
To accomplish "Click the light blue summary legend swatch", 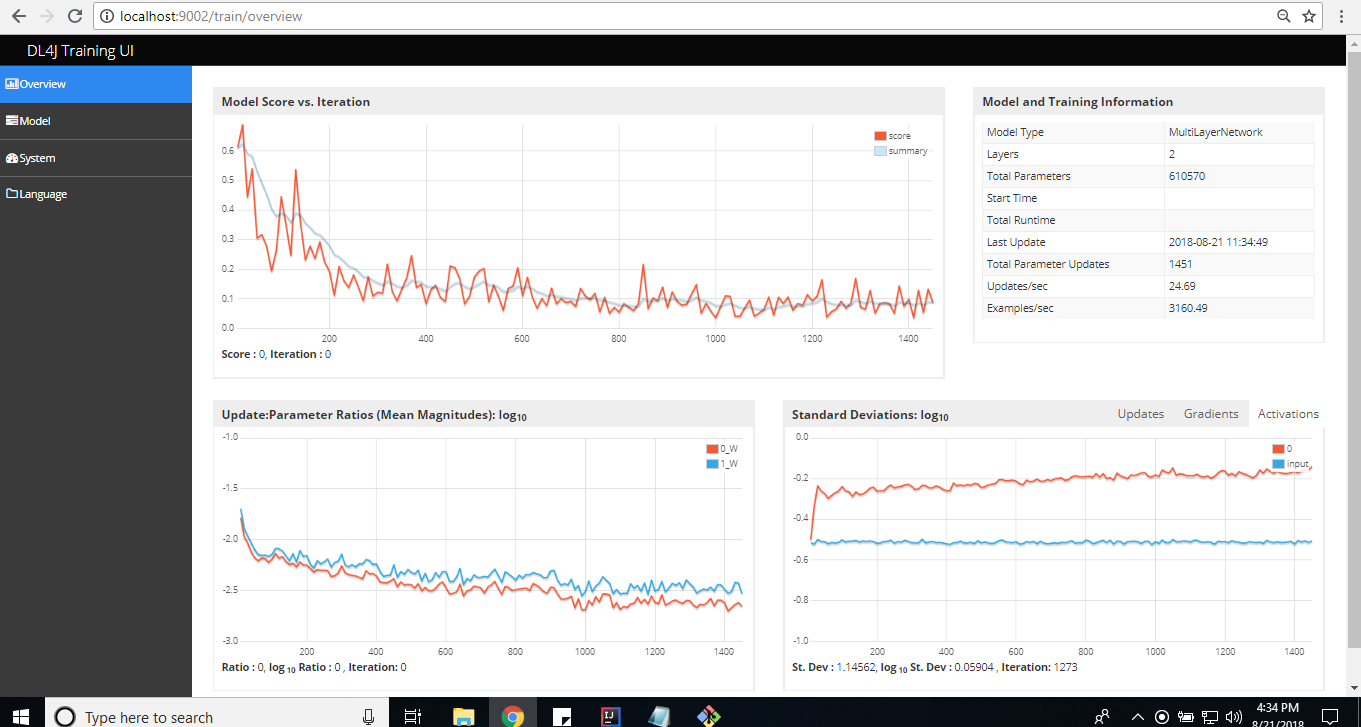I will 880,151.
